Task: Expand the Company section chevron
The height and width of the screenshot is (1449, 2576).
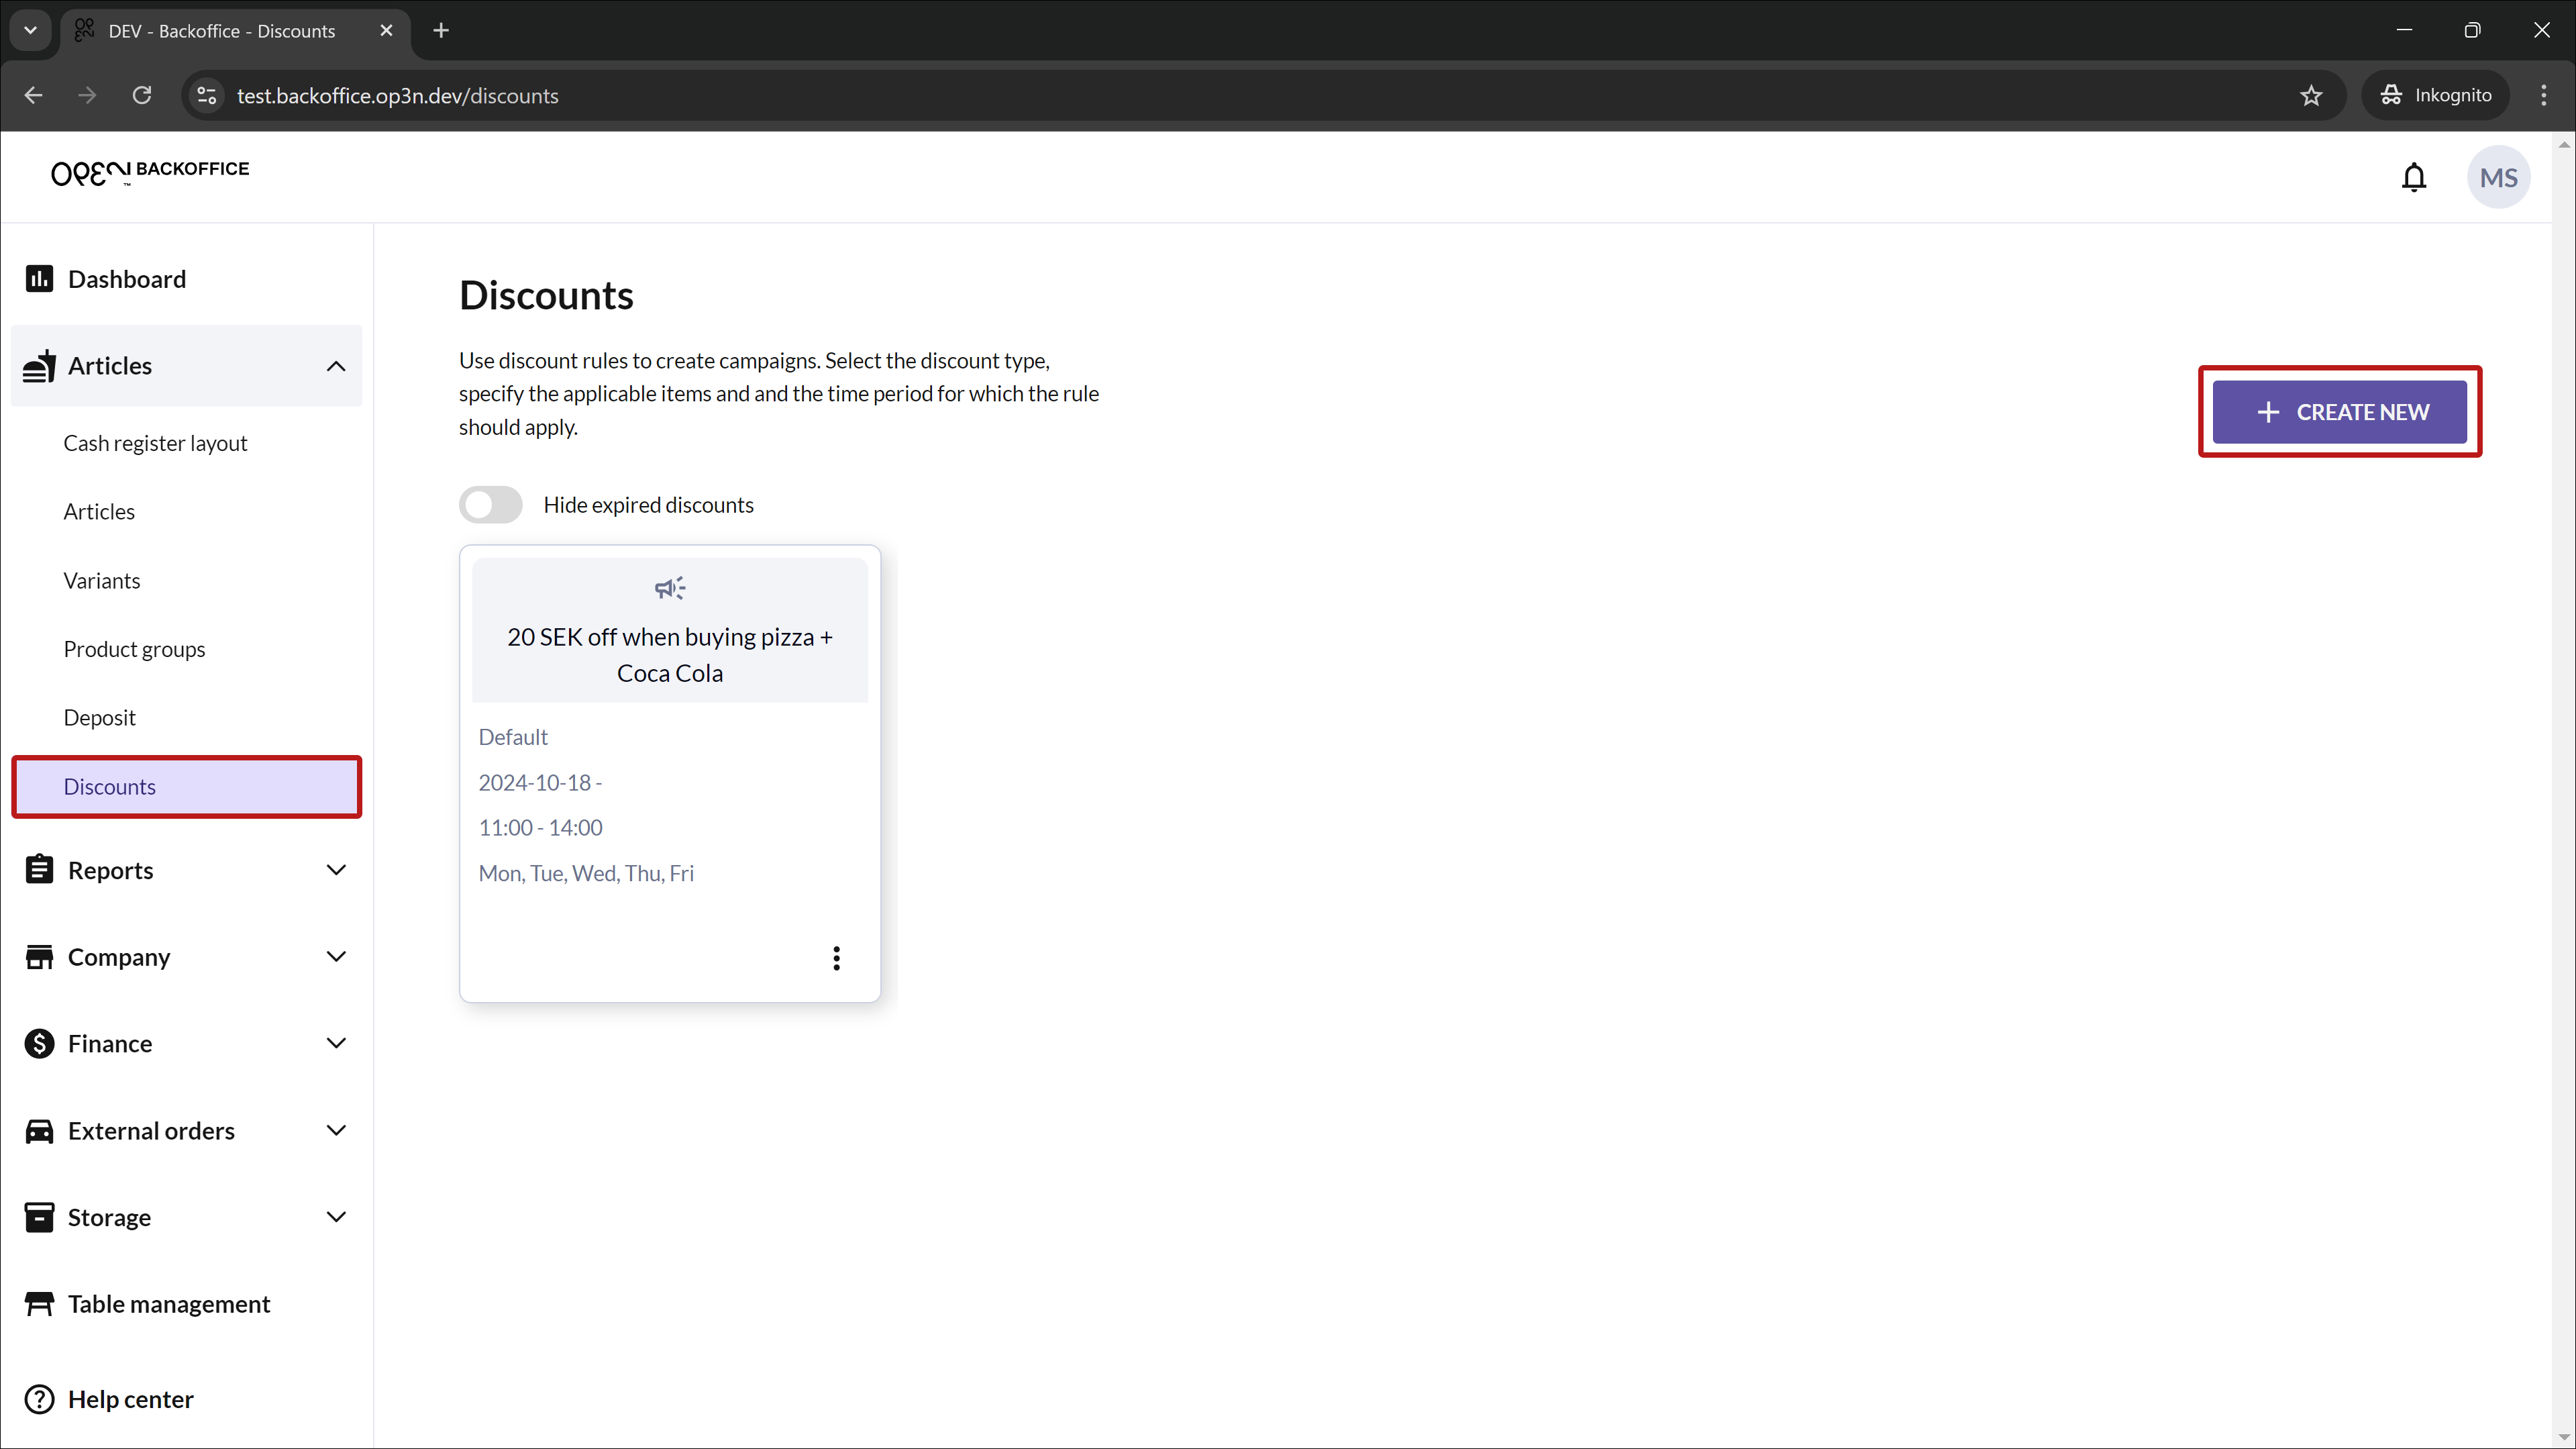Action: point(336,957)
